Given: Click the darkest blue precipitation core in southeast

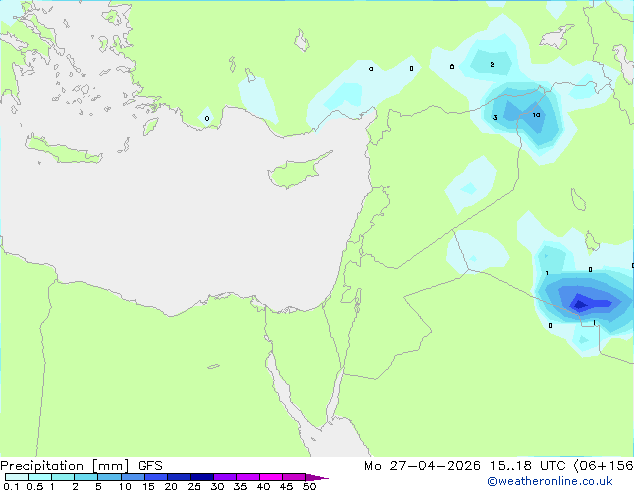Looking at the screenshot, I should tap(580, 304).
